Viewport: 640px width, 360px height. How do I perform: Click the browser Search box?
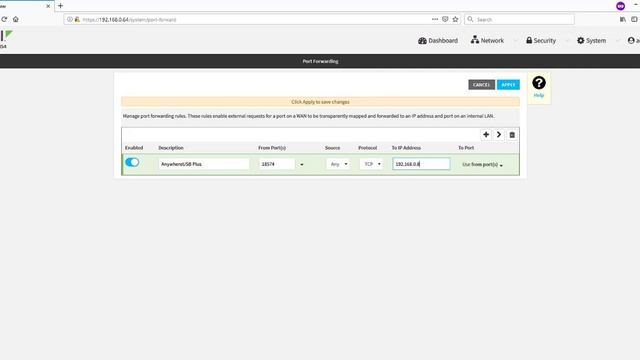[519, 19]
